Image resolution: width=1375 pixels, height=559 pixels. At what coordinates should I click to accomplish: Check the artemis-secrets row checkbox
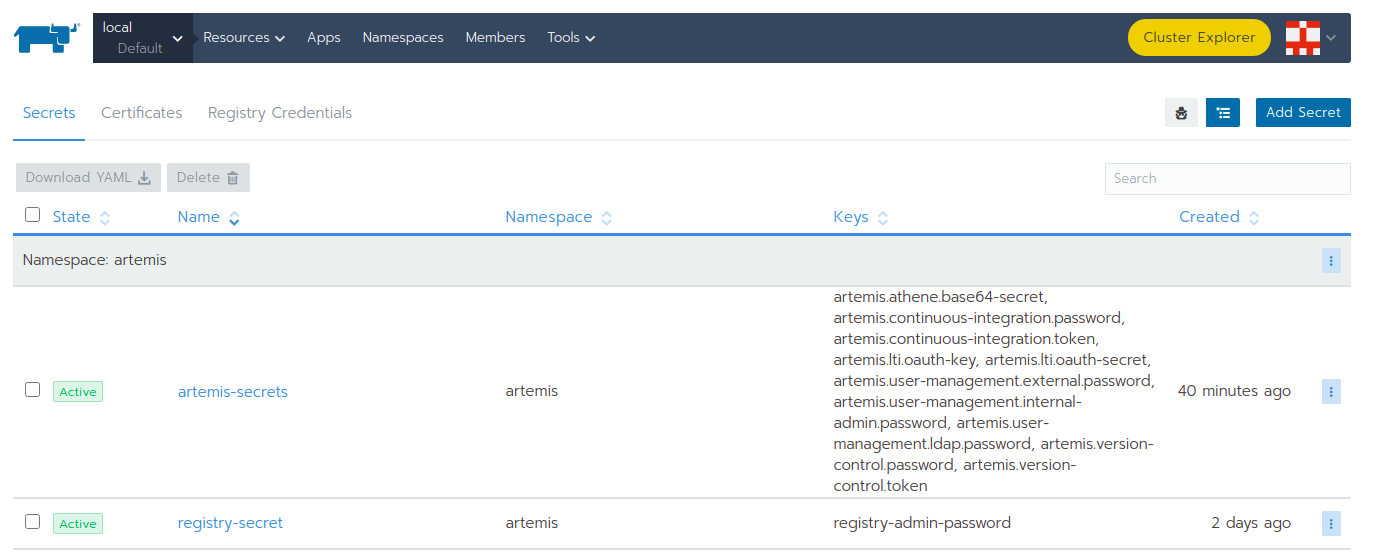pyautogui.click(x=33, y=390)
